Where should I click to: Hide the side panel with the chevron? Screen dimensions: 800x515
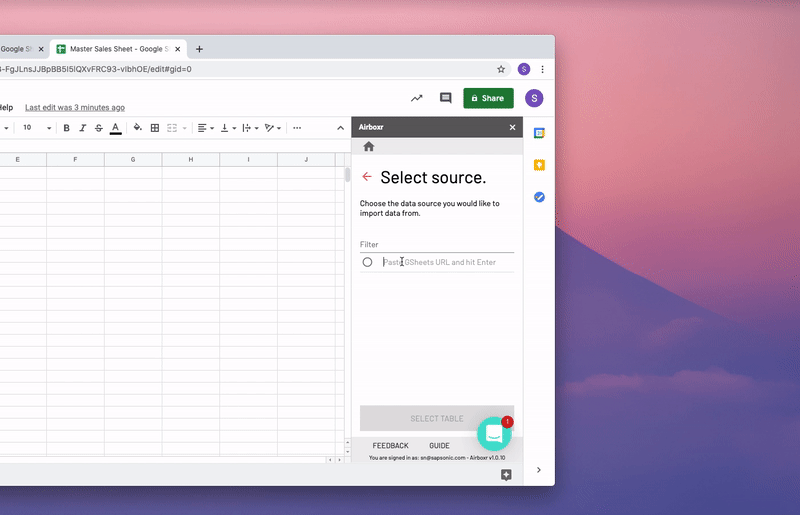coord(539,470)
